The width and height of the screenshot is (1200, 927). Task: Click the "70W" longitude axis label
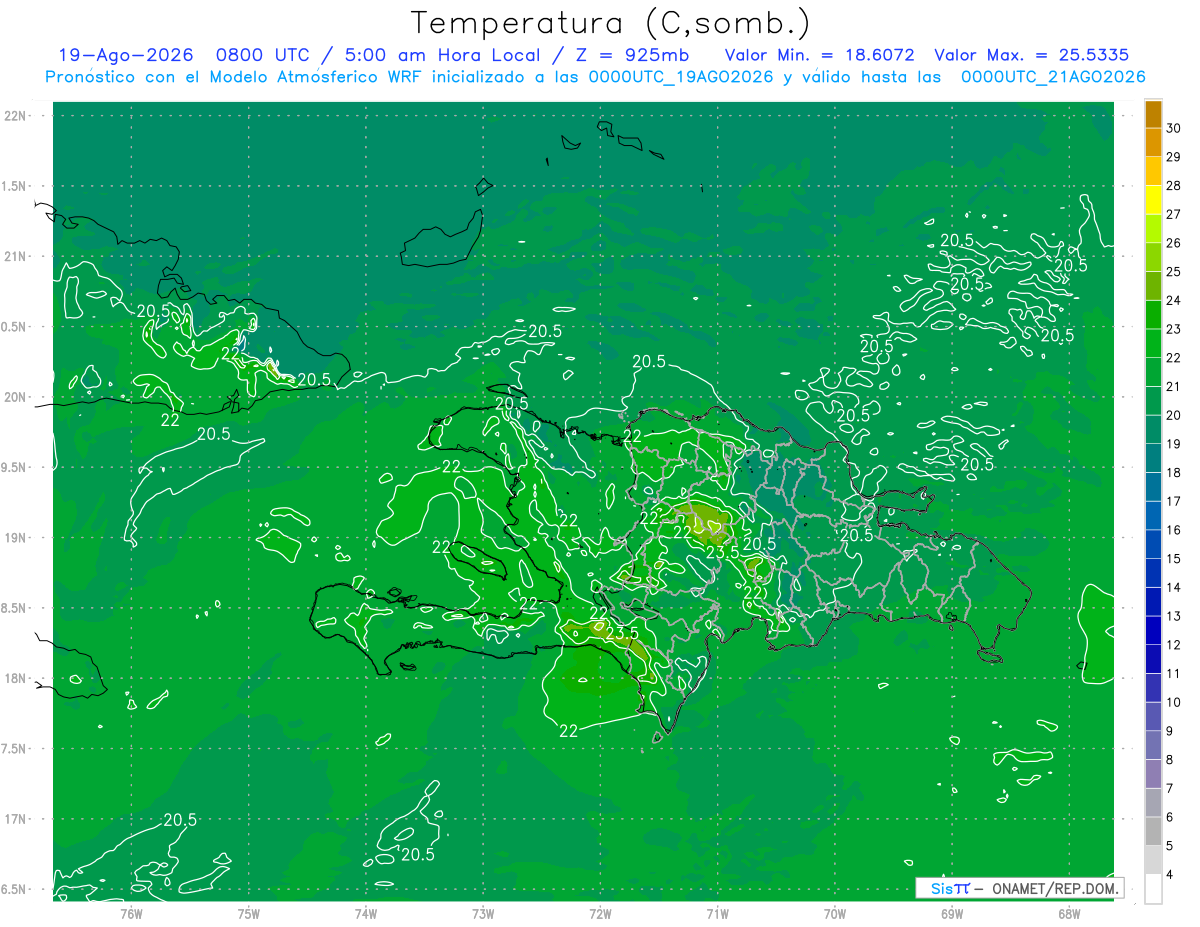834,913
